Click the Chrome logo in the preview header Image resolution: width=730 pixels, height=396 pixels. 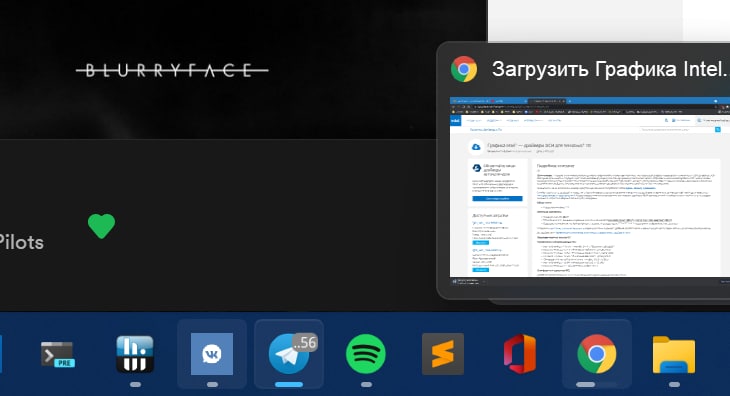coord(464,69)
